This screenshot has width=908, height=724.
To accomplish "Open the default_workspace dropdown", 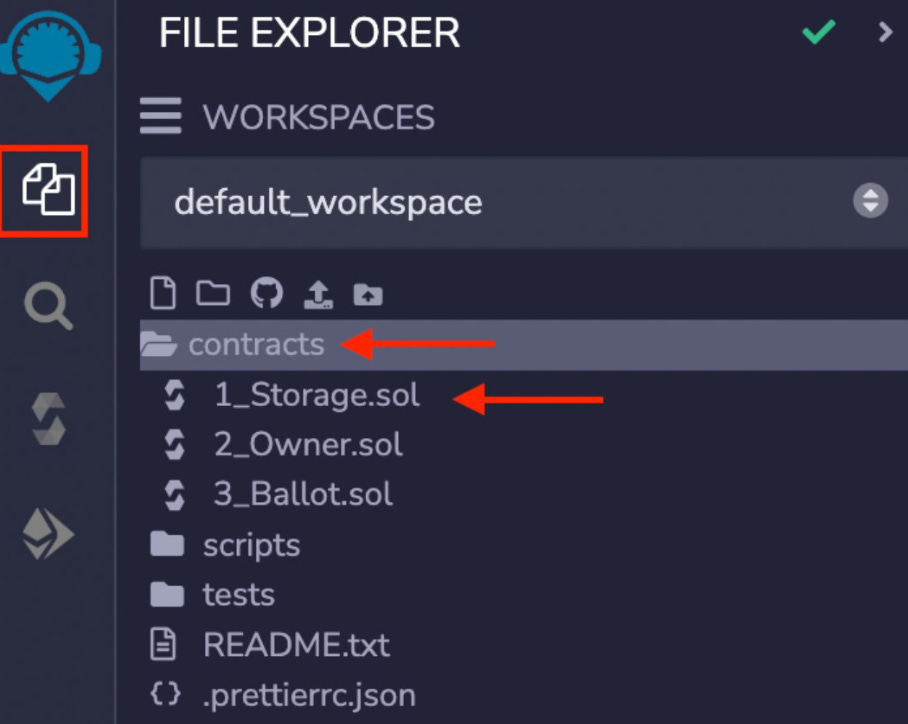I will click(x=523, y=202).
